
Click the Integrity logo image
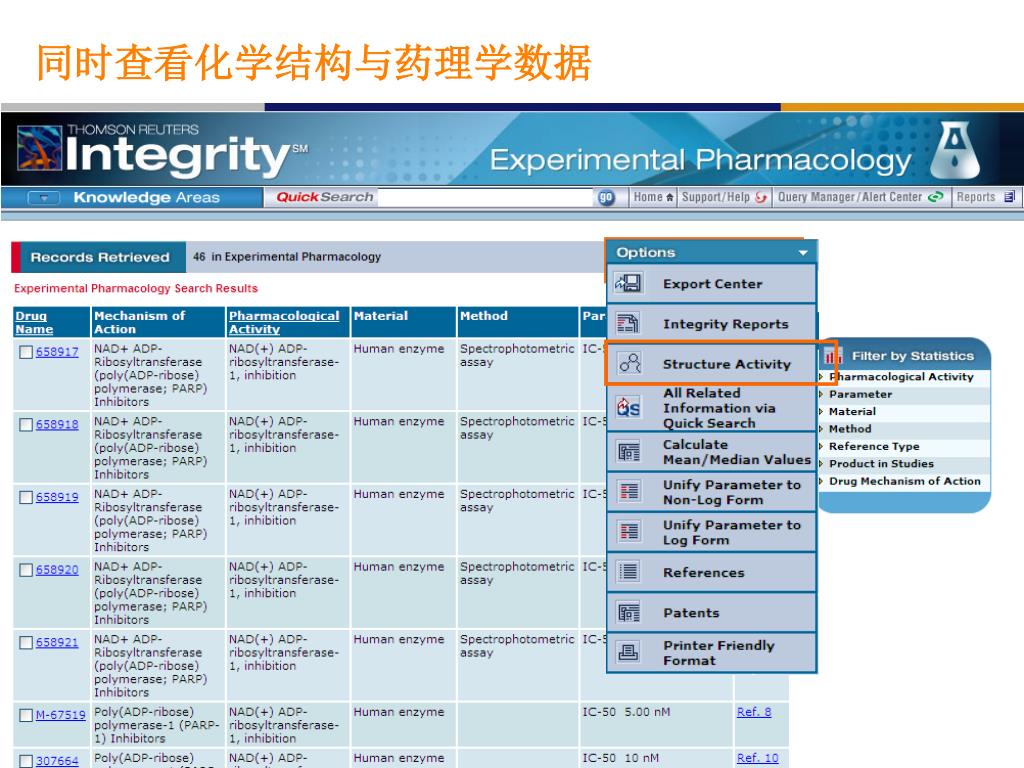point(40,148)
